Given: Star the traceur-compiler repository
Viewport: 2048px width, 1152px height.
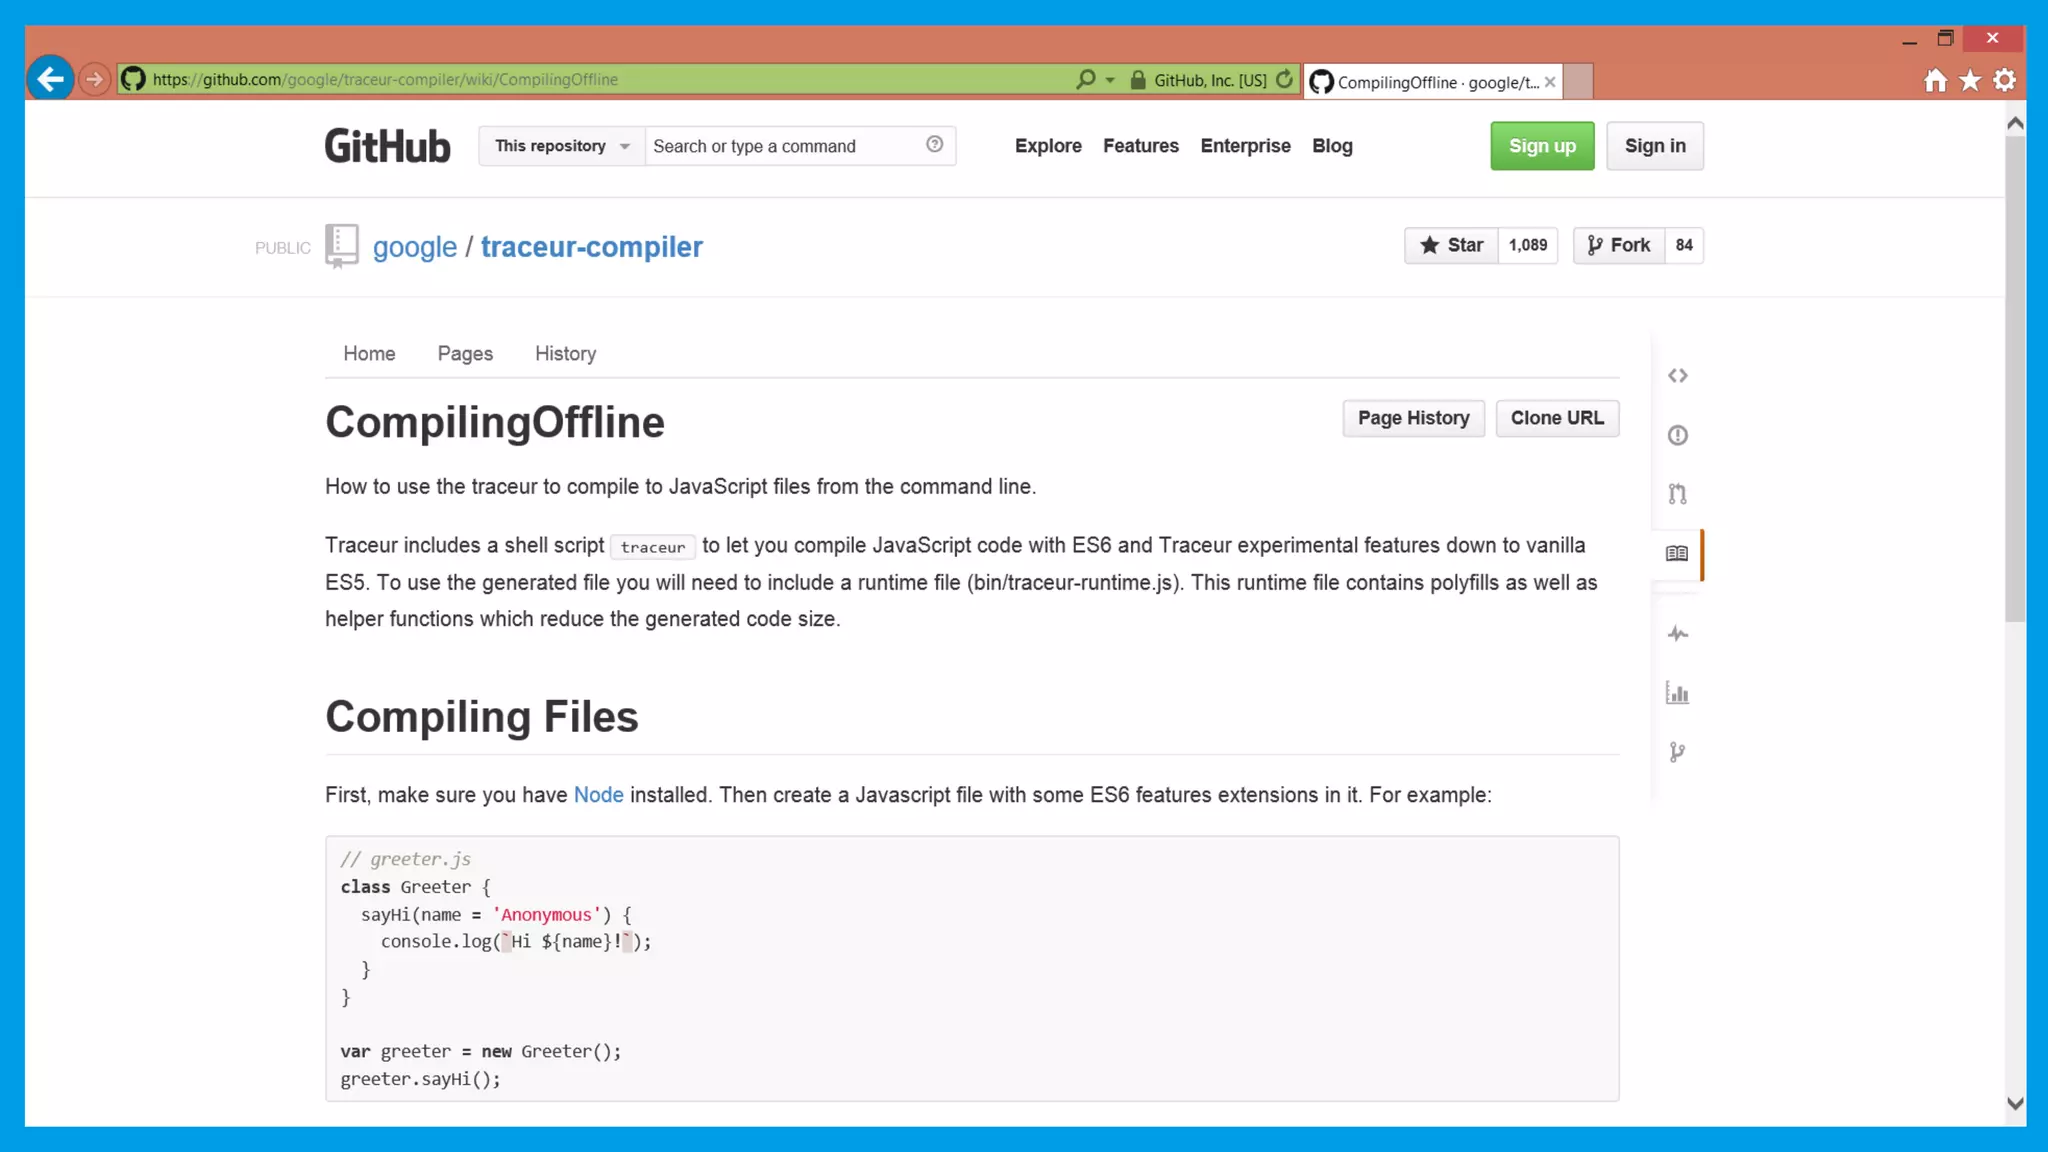Looking at the screenshot, I should pyautogui.click(x=1451, y=245).
